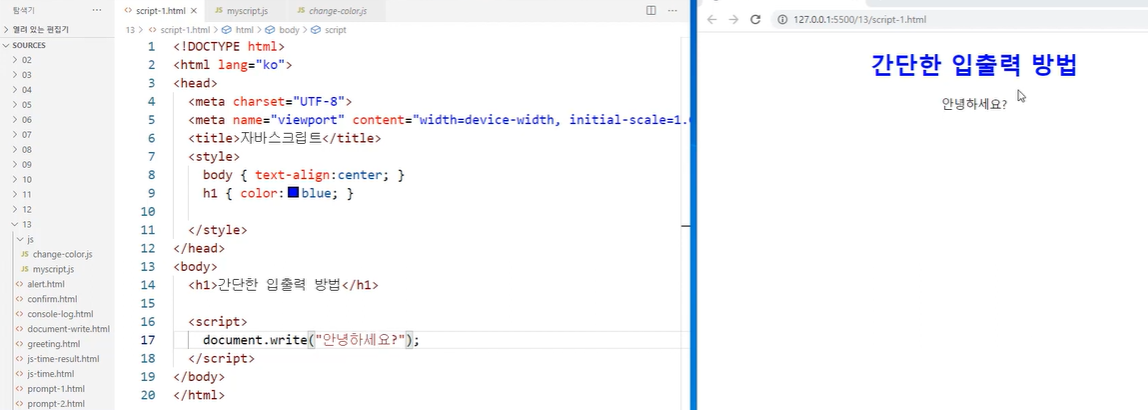Close the script-1.html tab
Screen dimensions: 1148x410
click(x=194, y=11)
